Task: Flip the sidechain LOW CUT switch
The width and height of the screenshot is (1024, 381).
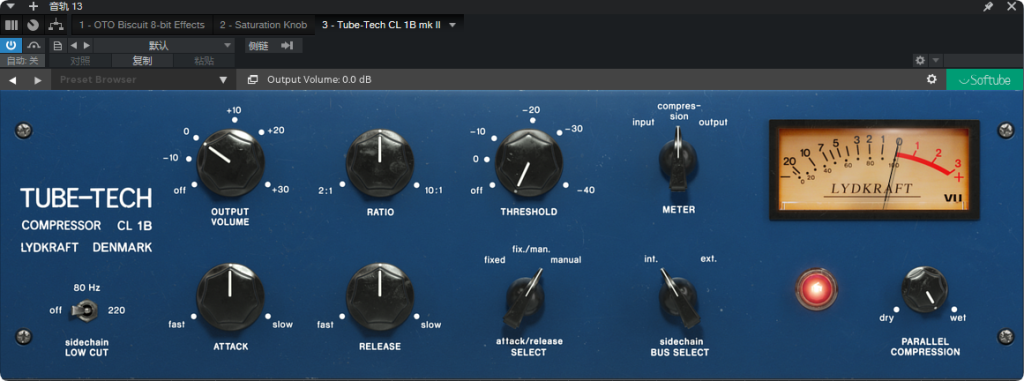Action: (85, 310)
